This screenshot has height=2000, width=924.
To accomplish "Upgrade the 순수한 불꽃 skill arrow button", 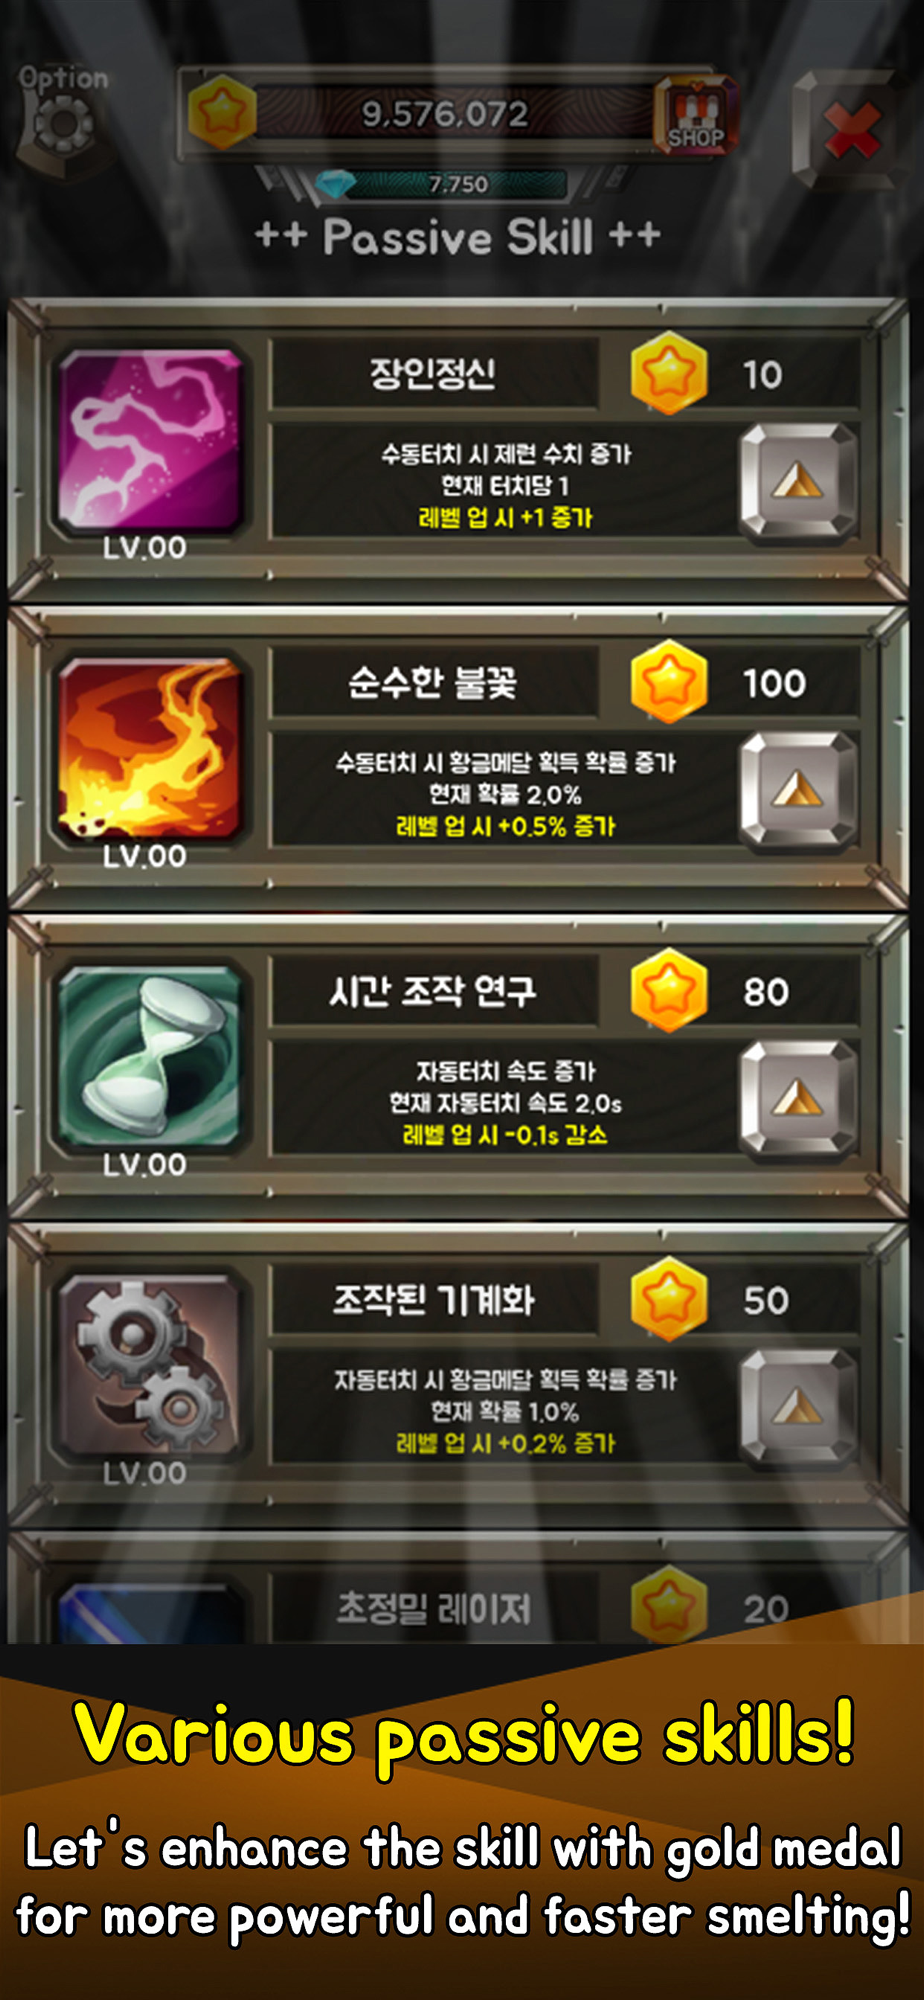I will click(798, 790).
